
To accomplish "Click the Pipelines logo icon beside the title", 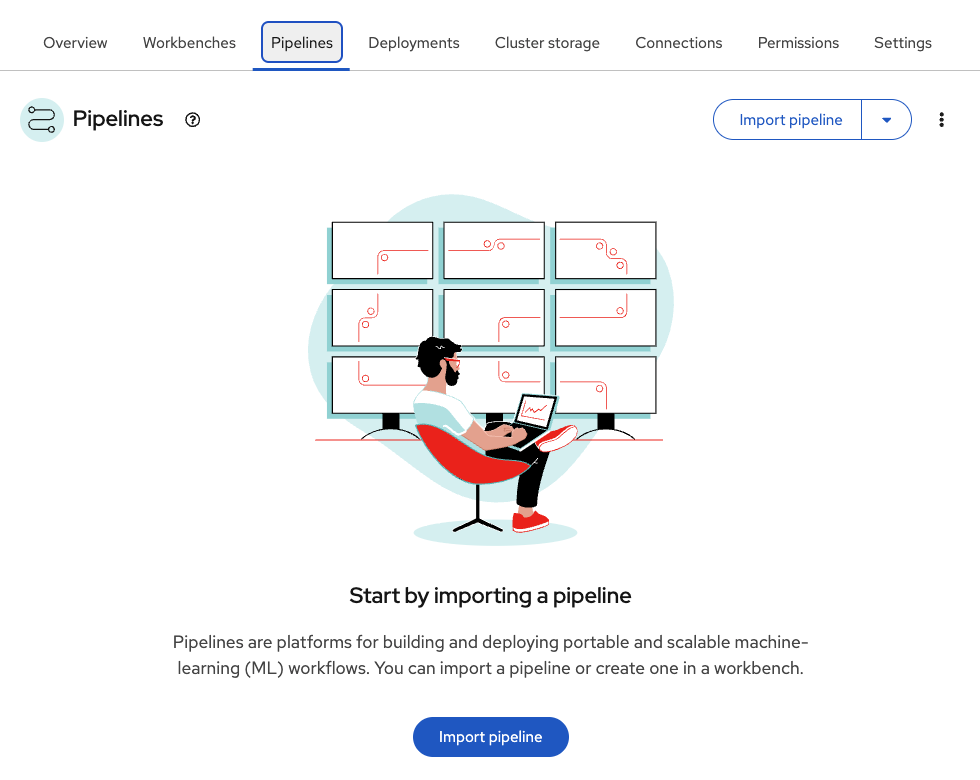I will [x=42, y=120].
